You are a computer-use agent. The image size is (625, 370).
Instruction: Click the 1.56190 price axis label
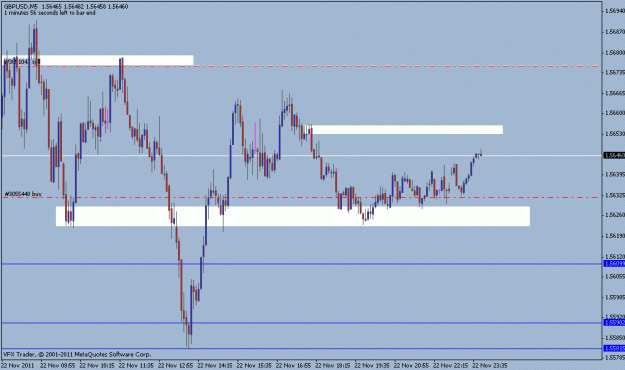(615, 236)
